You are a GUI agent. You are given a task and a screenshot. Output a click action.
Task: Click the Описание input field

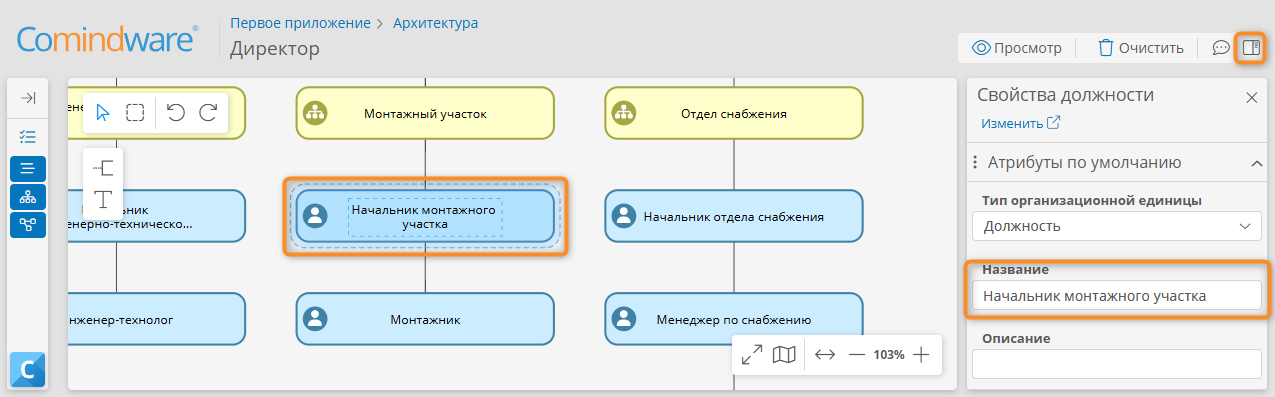tap(1117, 365)
